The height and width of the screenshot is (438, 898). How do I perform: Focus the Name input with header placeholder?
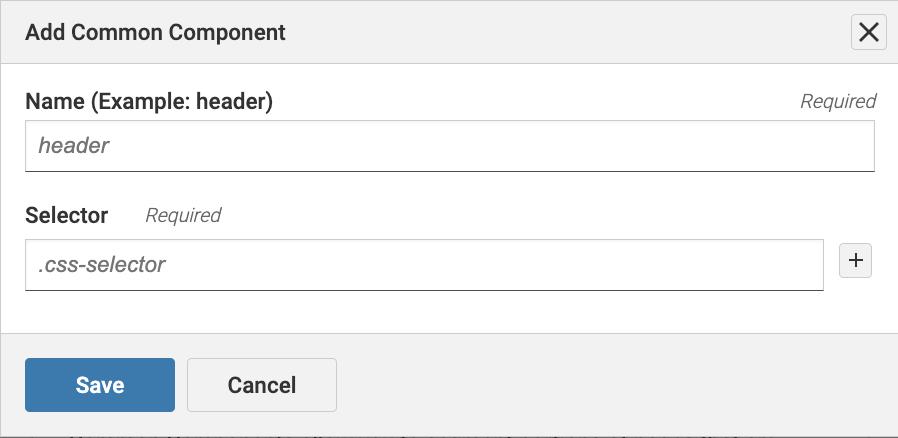[450, 146]
